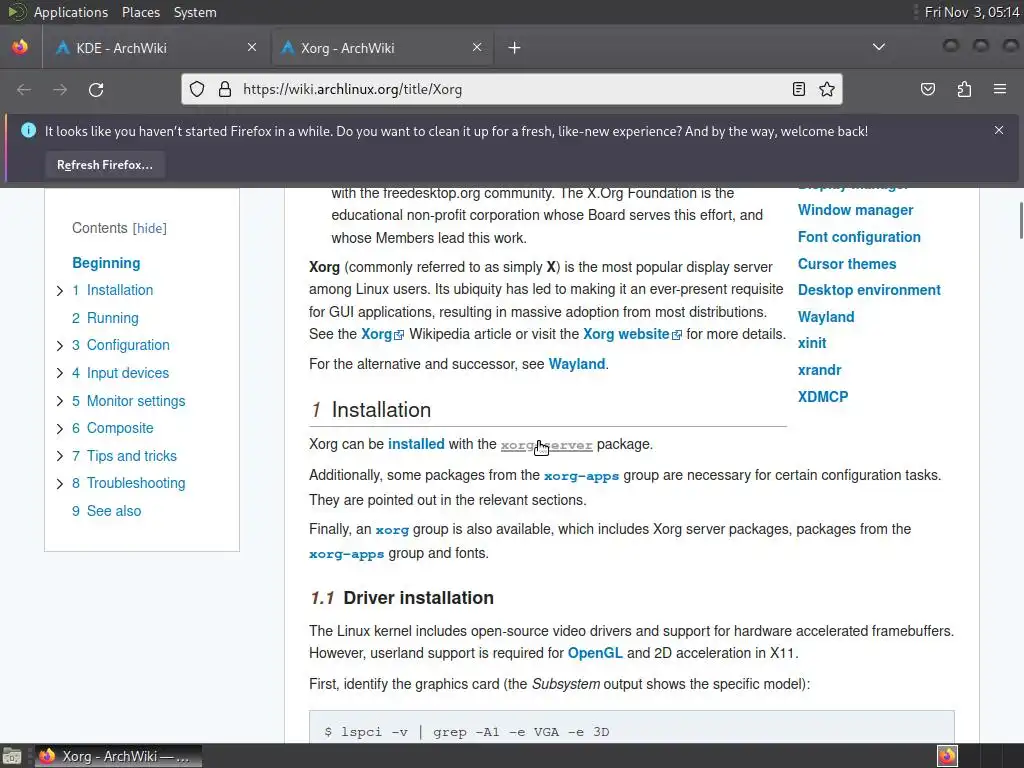This screenshot has width=1024, height=768.
Task: Click the system logo icon beside Applications
Action: [x=16, y=12]
